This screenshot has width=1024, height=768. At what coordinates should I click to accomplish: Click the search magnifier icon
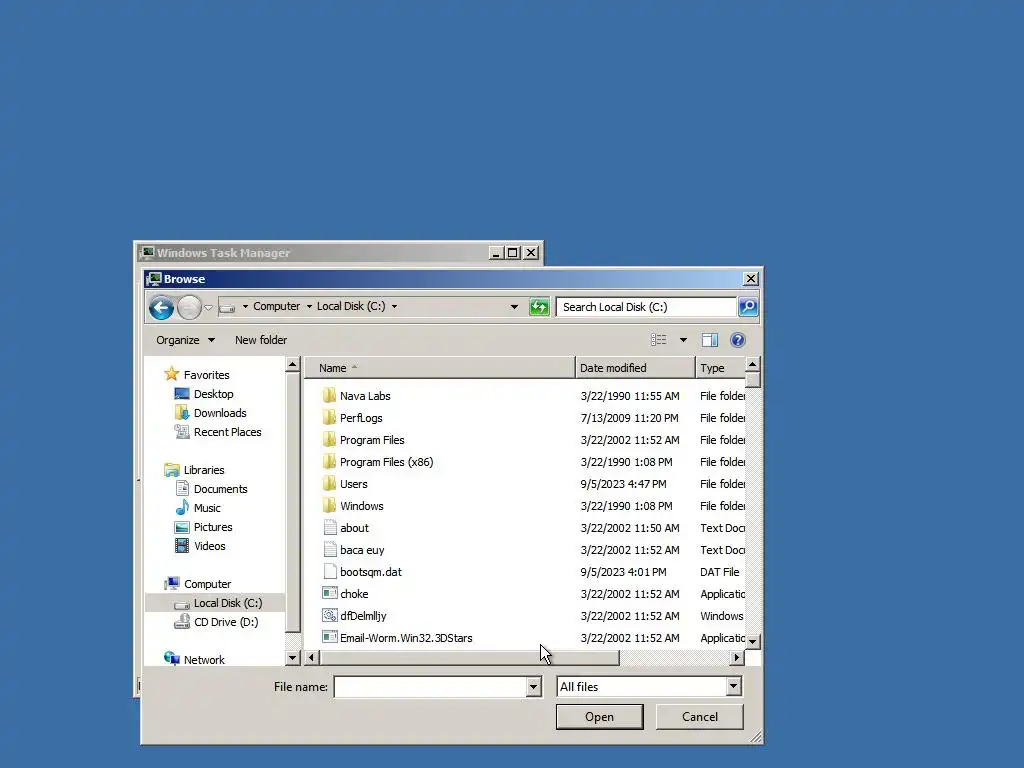[x=748, y=306]
